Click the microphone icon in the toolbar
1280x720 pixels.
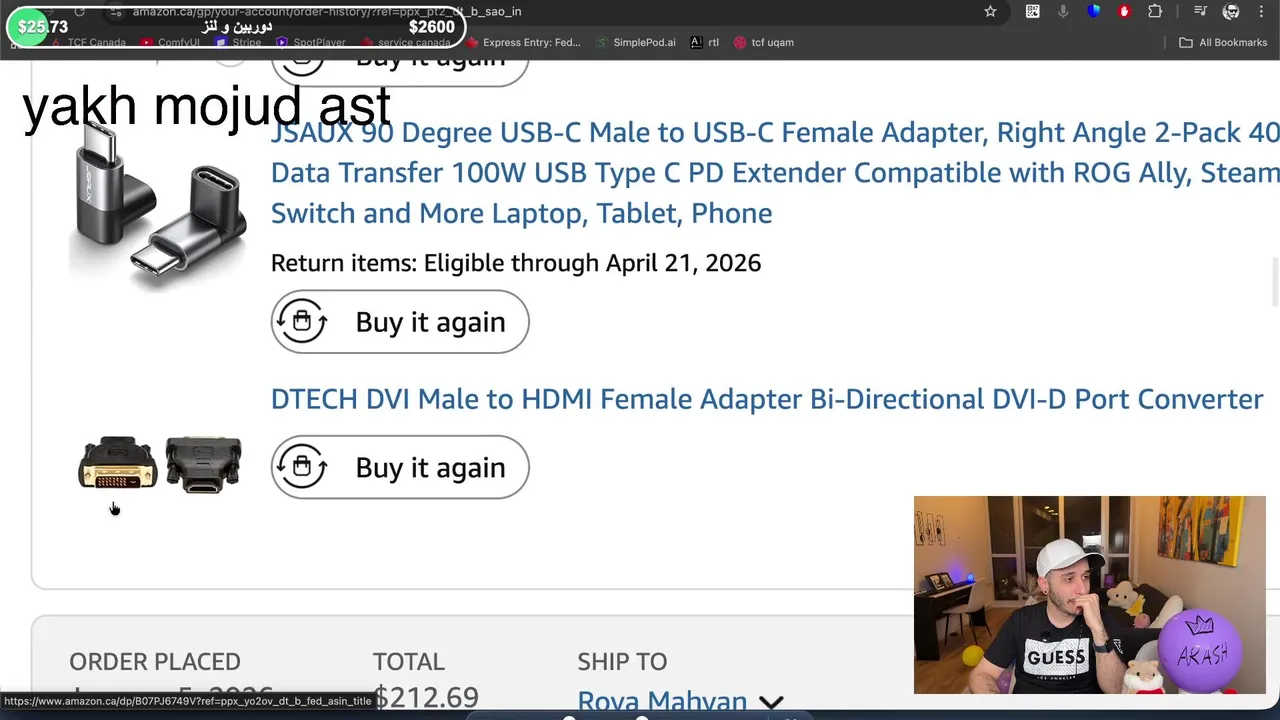pyautogui.click(x=1063, y=12)
